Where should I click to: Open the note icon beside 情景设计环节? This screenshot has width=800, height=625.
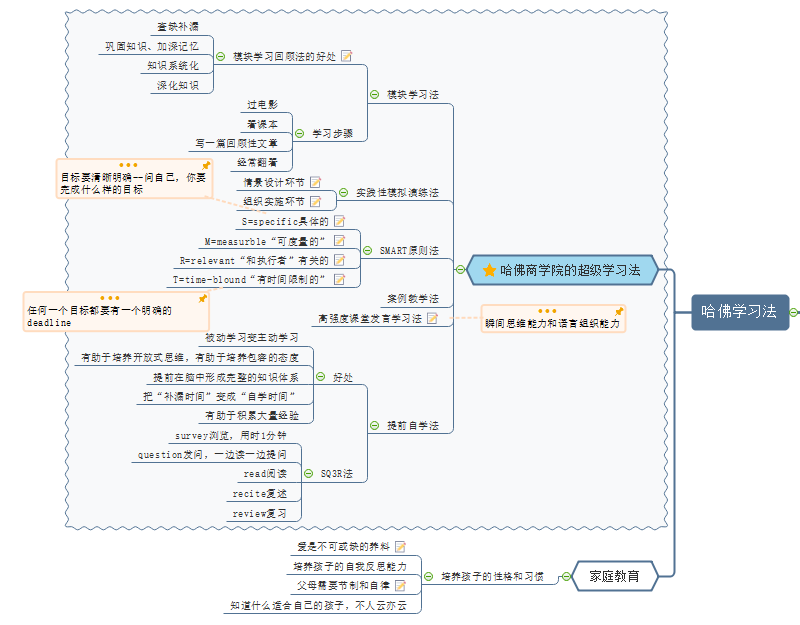click(316, 182)
